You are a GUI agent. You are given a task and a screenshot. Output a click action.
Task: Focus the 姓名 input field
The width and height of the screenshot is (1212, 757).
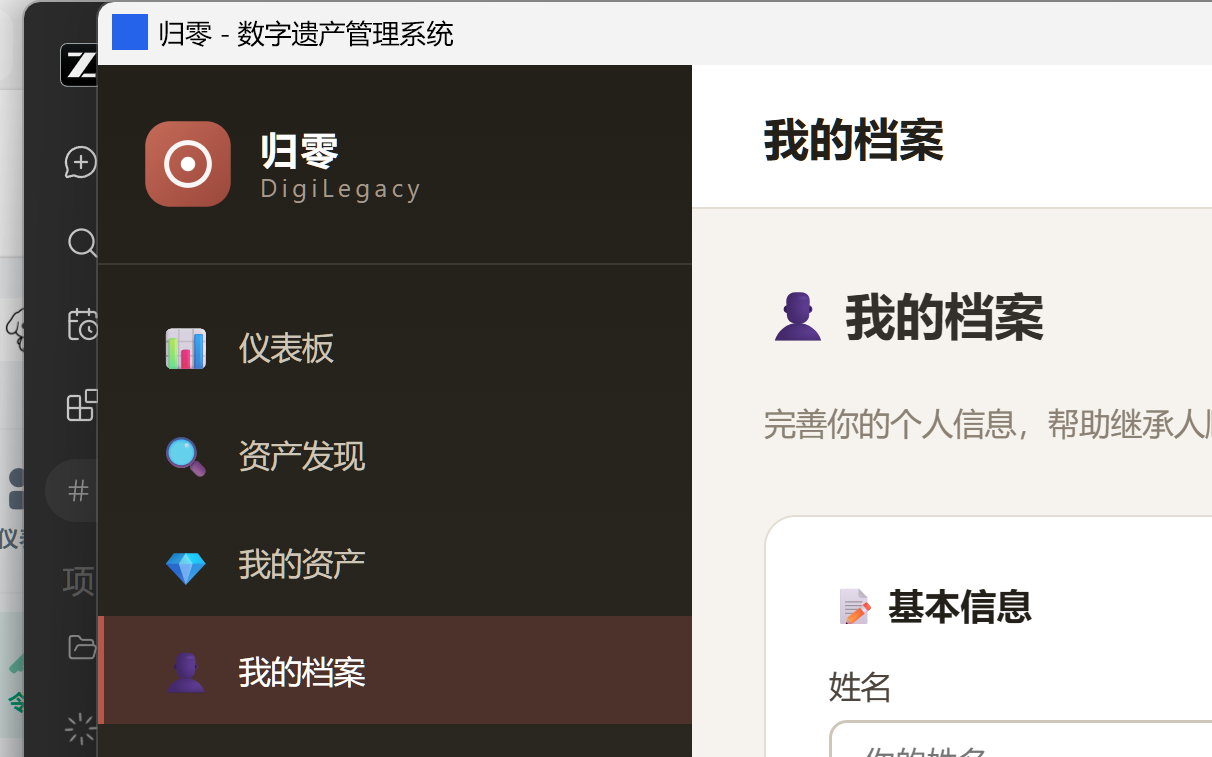click(x=1020, y=739)
